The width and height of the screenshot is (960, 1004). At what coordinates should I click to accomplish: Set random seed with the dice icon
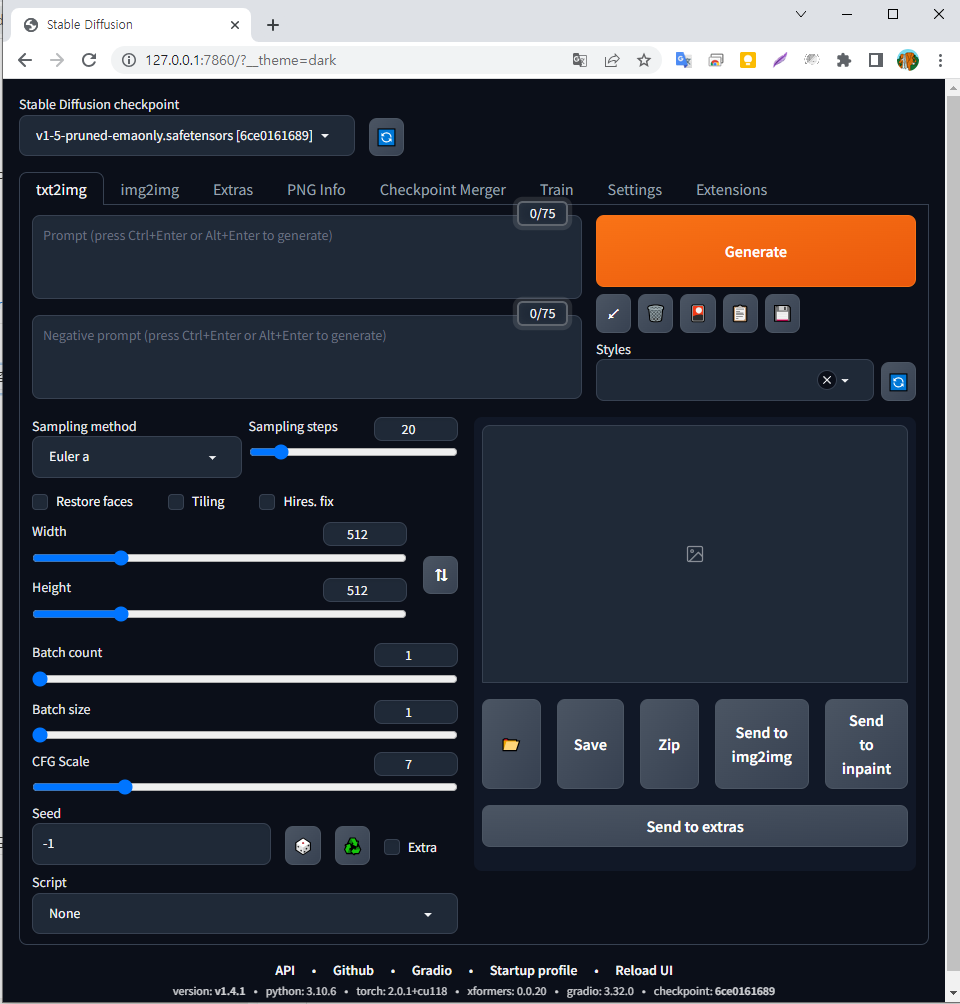pyautogui.click(x=303, y=846)
